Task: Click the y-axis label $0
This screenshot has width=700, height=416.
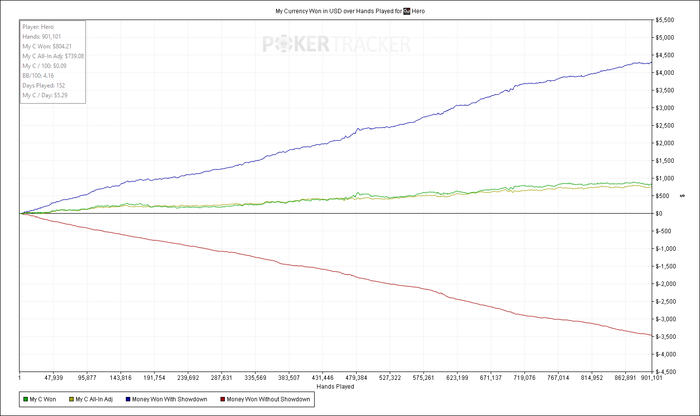Action: pyautogui.click(x=659, y=214)
